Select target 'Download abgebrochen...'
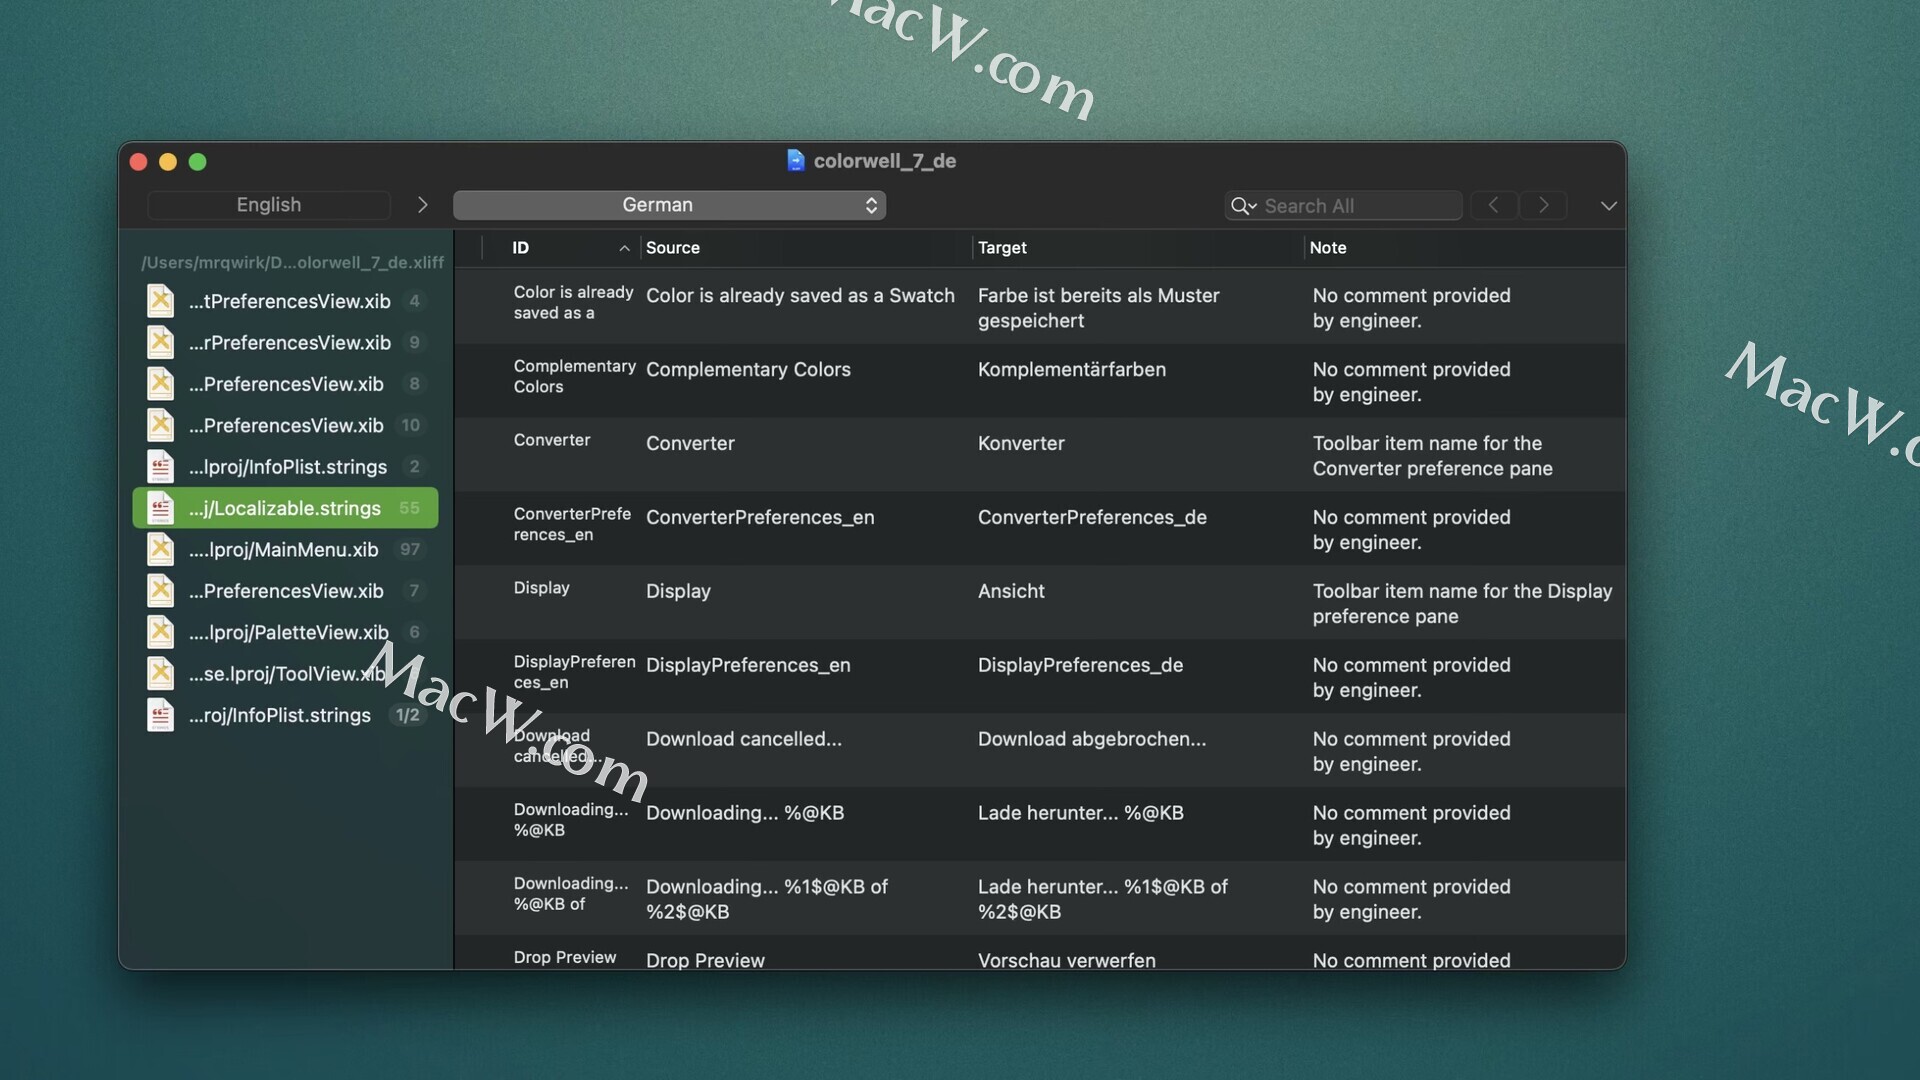 click(x=1092, y=740)
